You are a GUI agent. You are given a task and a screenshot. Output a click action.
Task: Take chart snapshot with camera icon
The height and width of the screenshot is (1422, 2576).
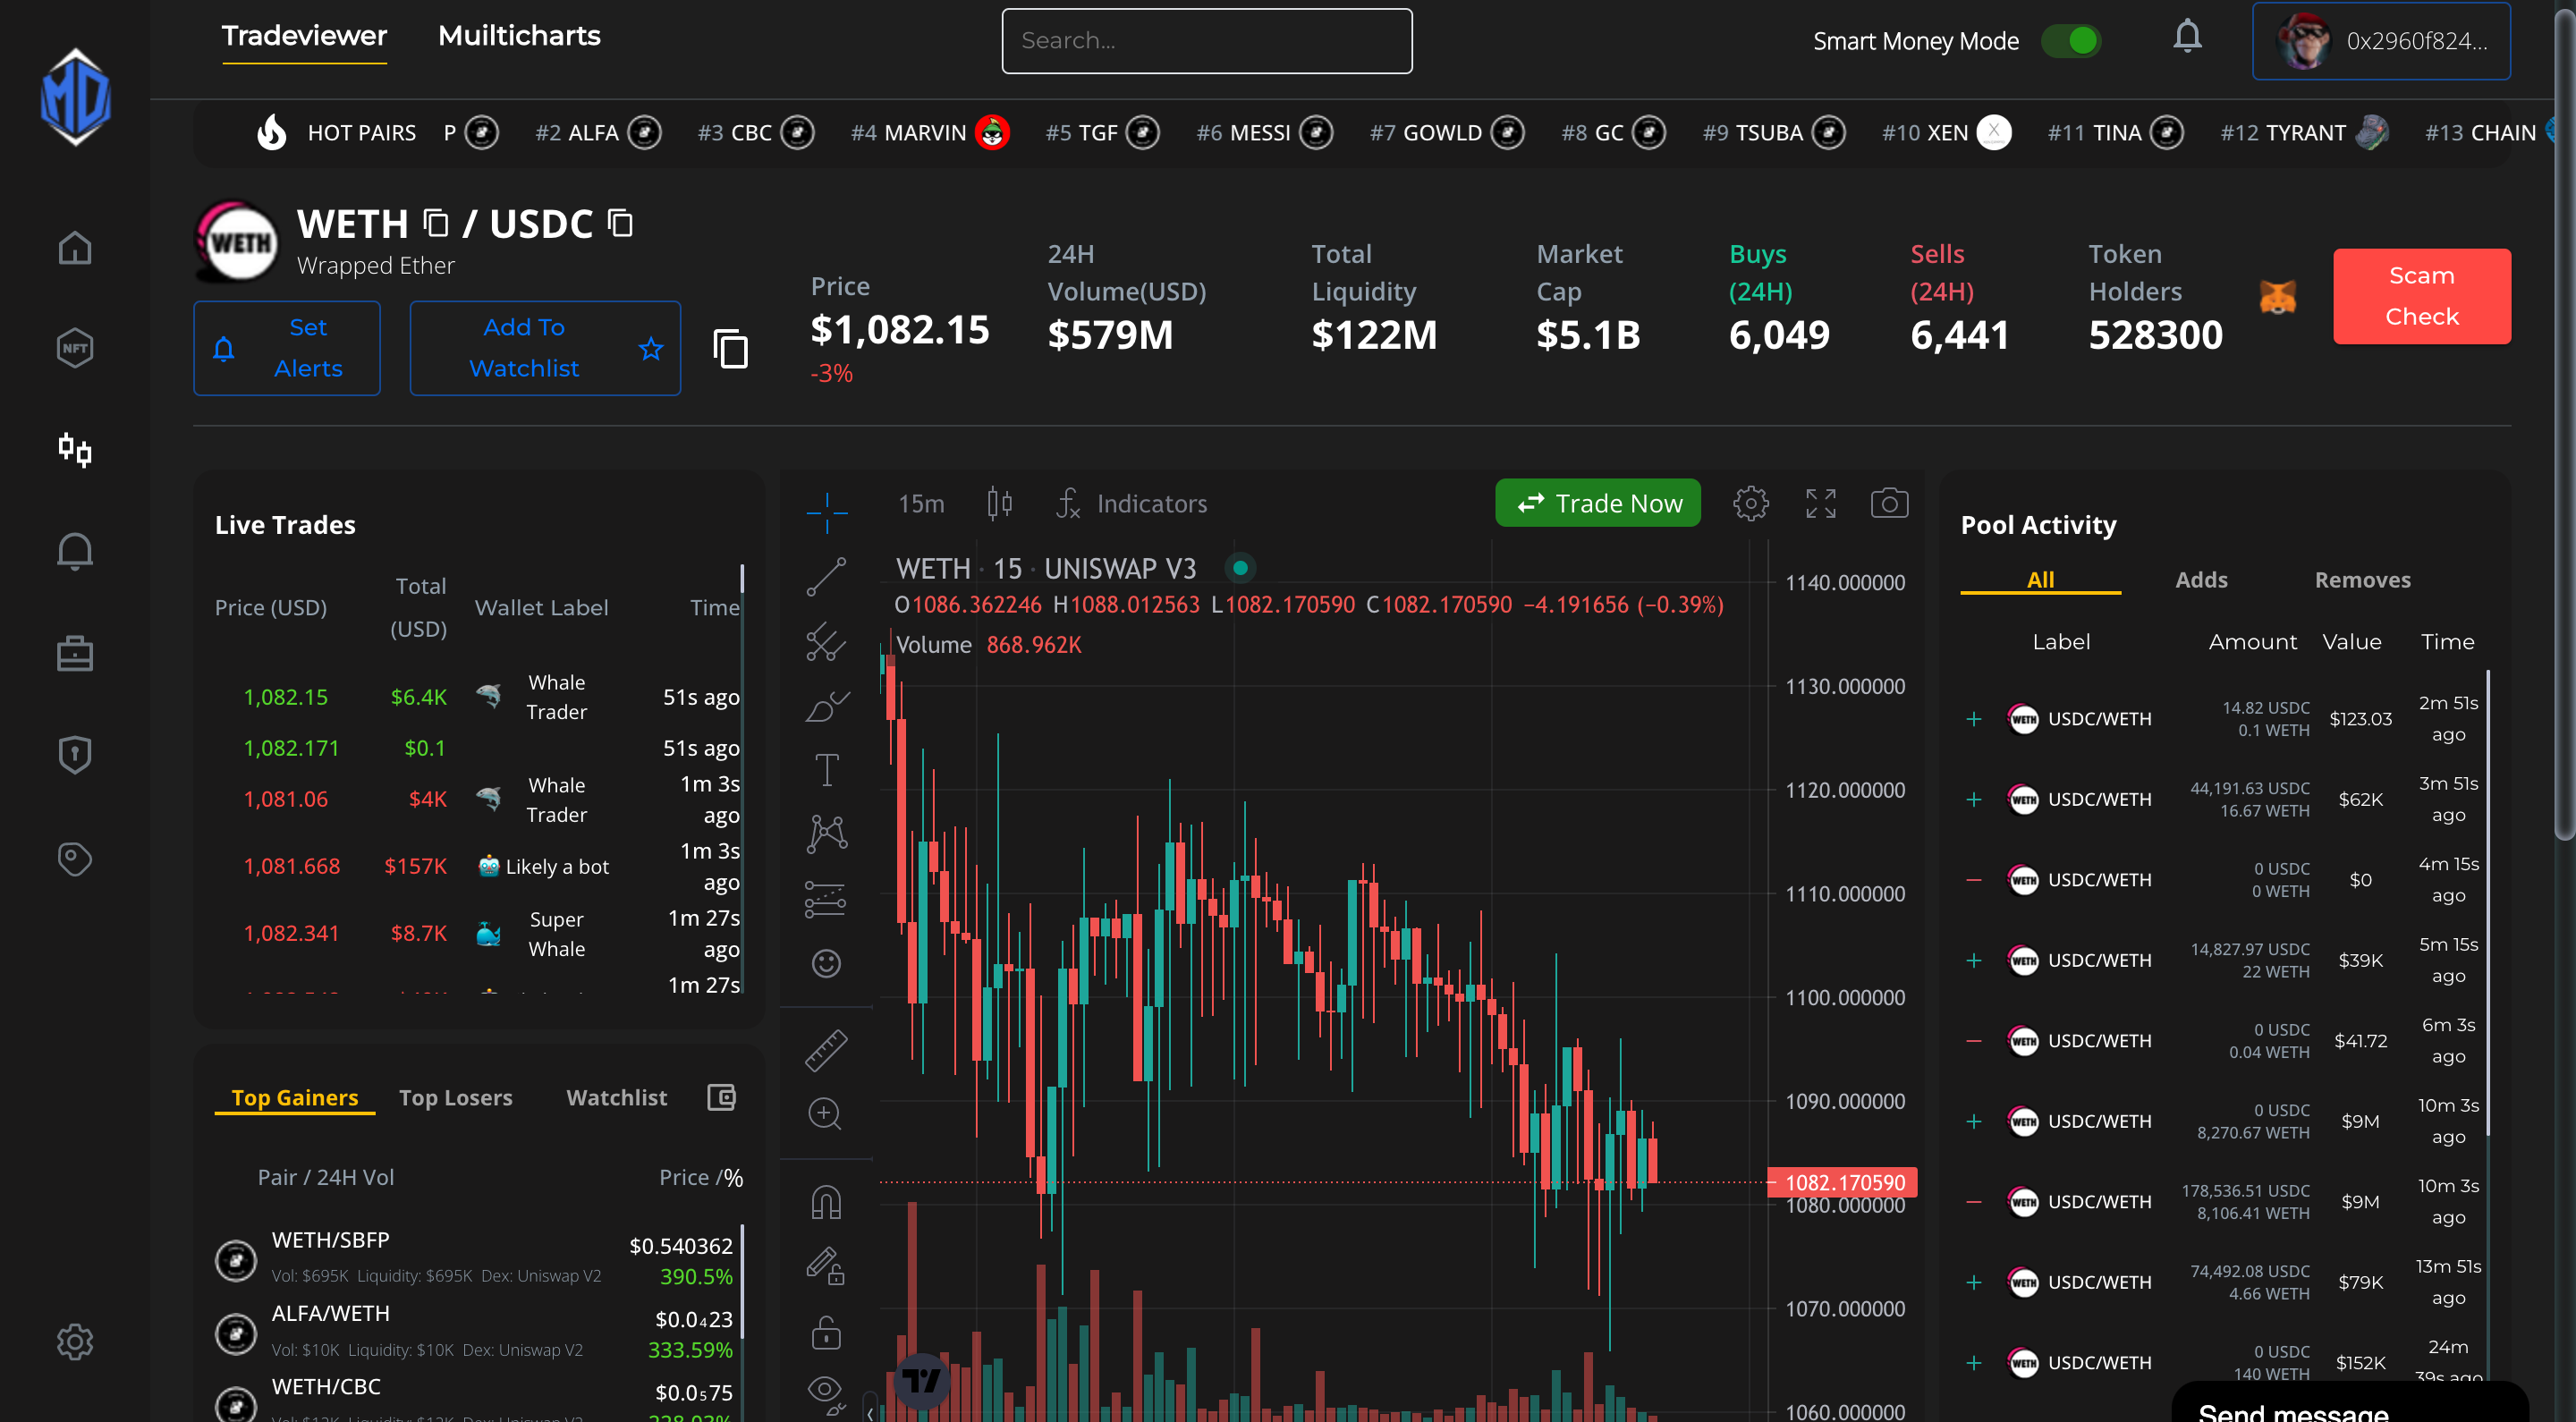[x=1889, y=503]
